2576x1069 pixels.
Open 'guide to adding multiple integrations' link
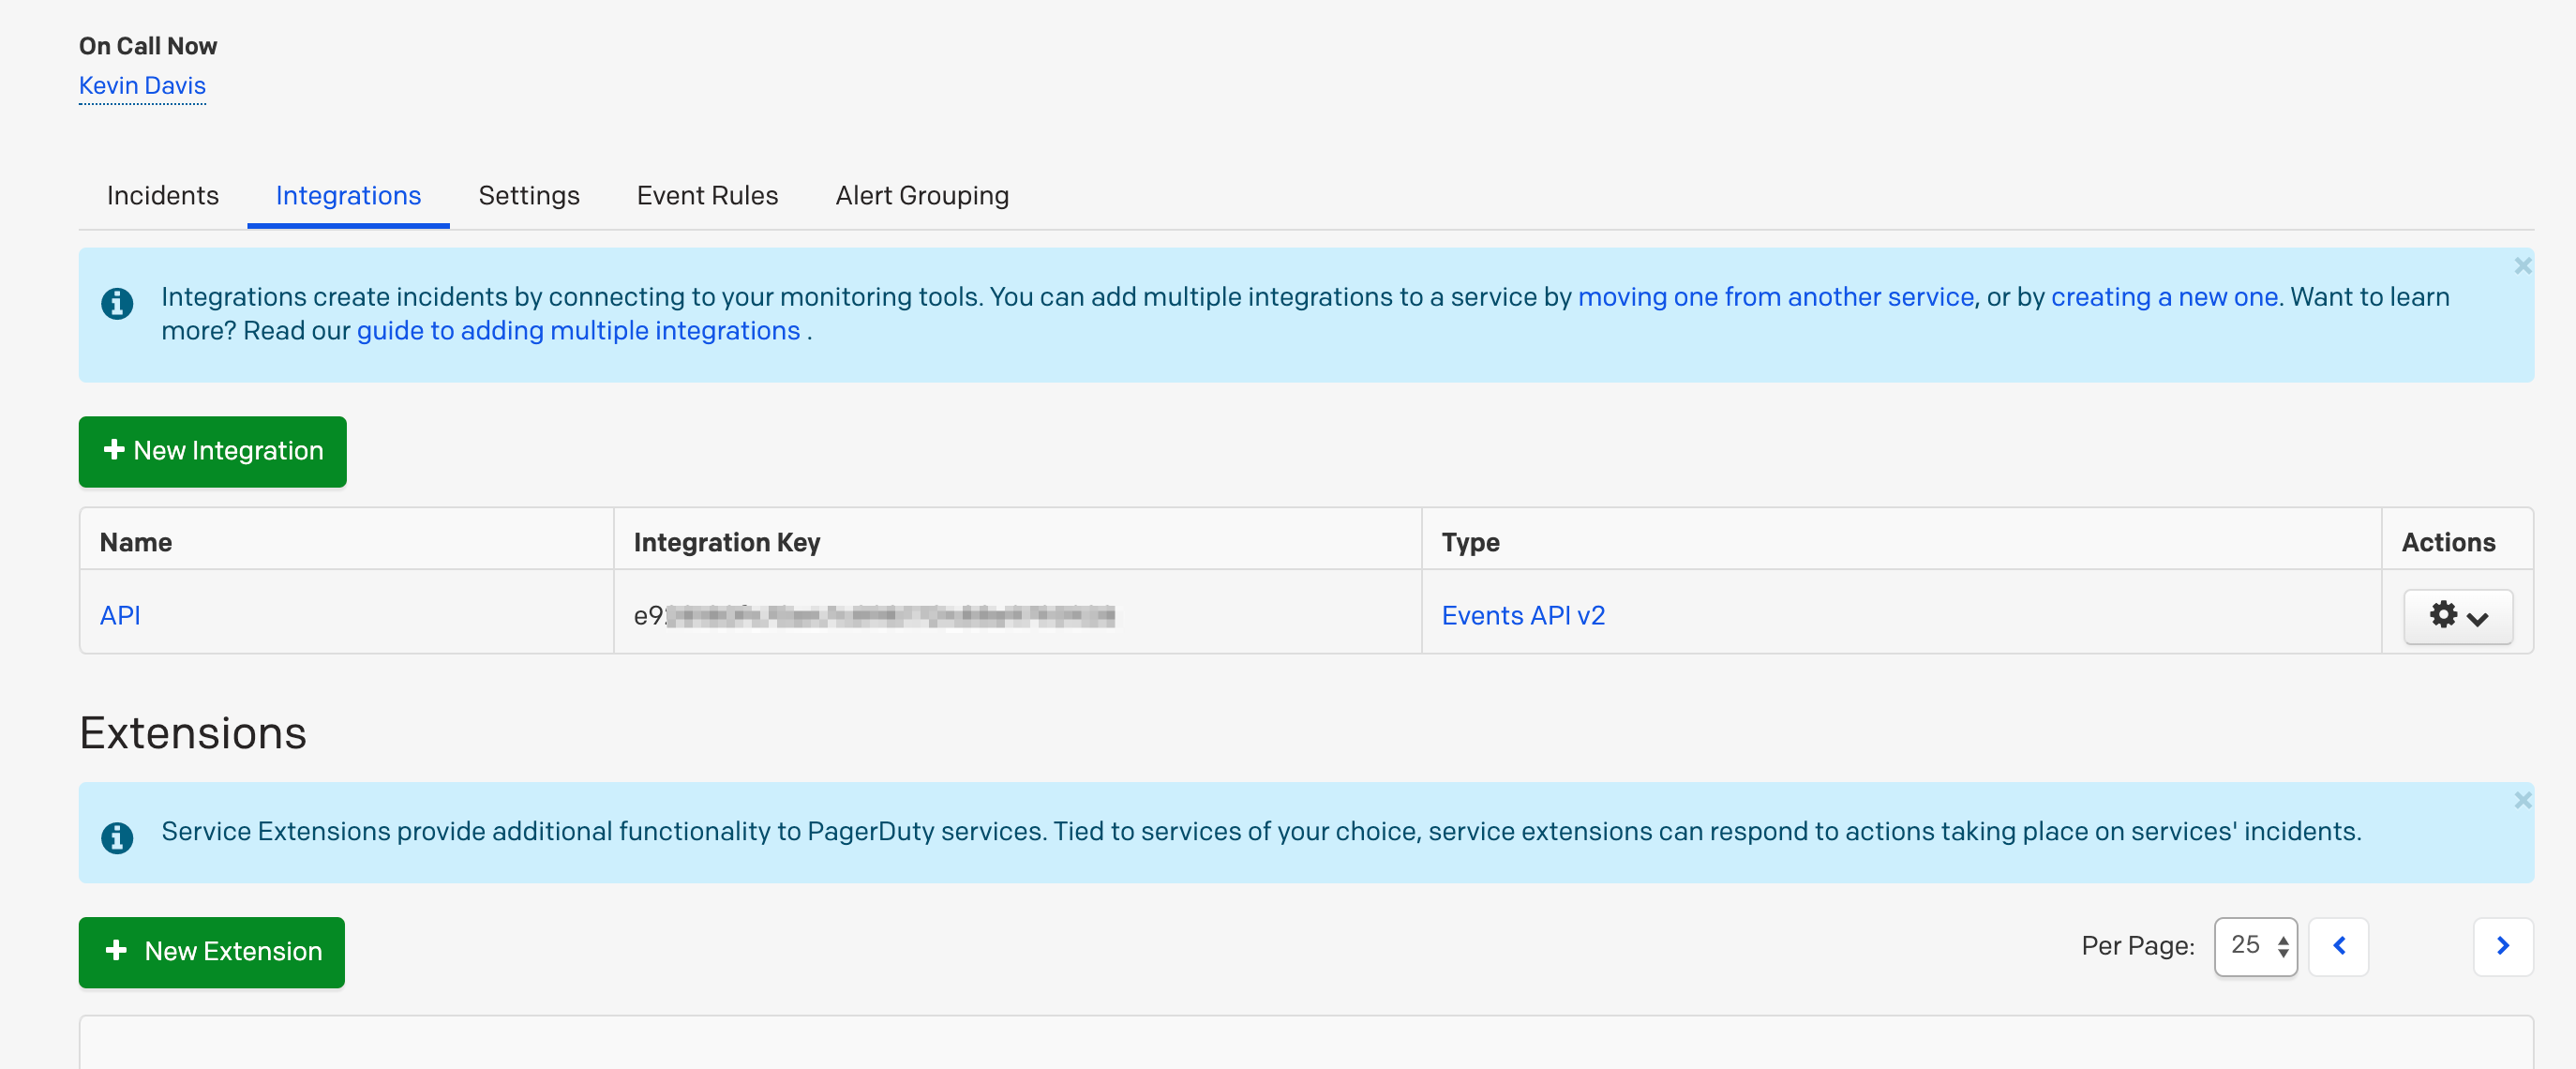pyautogui.click(x=578, y=331)
